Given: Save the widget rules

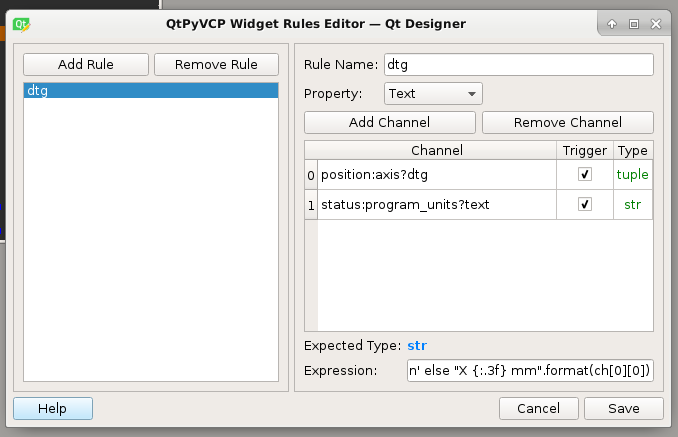Looking at the screenshot, I should [x=624, y=408].
